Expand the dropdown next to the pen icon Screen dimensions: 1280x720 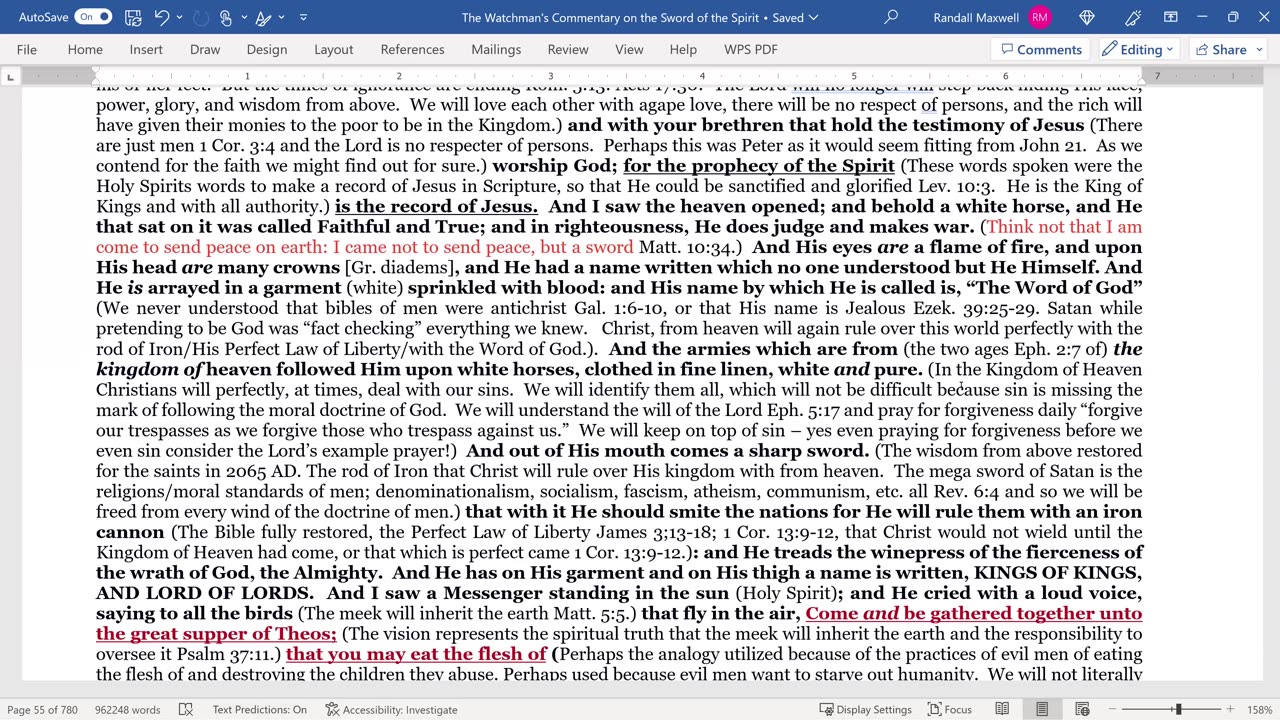pyautogui.click(x=281, y=17)
